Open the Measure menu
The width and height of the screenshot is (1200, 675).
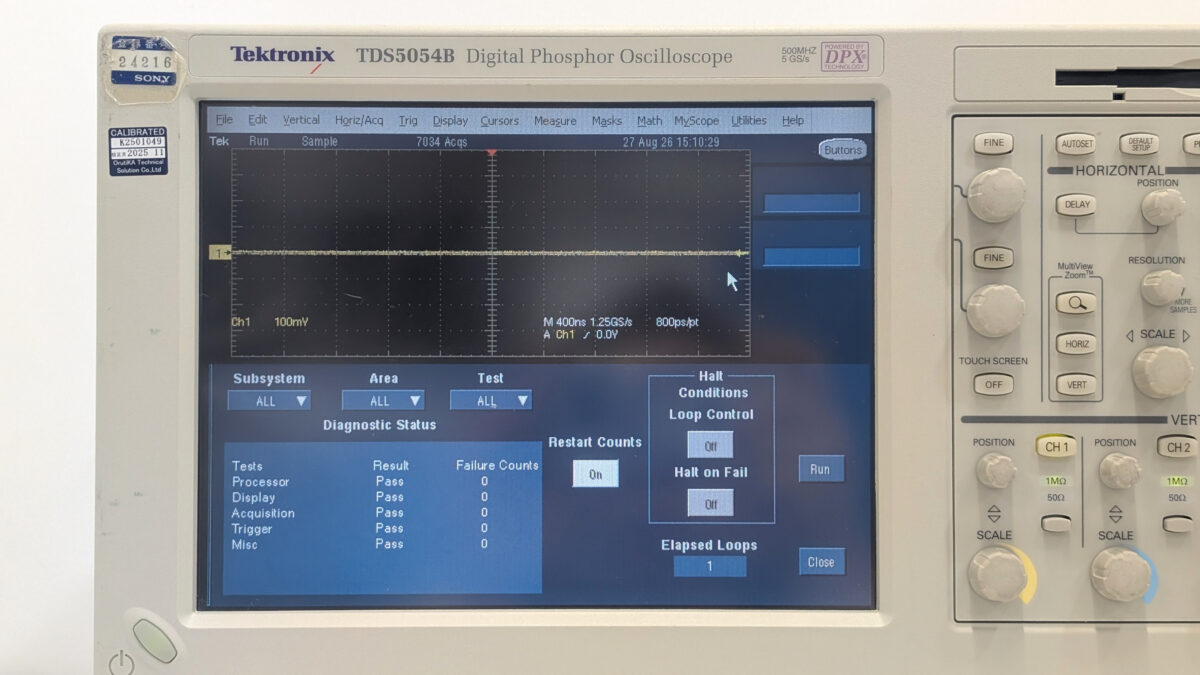click(555, 120)
